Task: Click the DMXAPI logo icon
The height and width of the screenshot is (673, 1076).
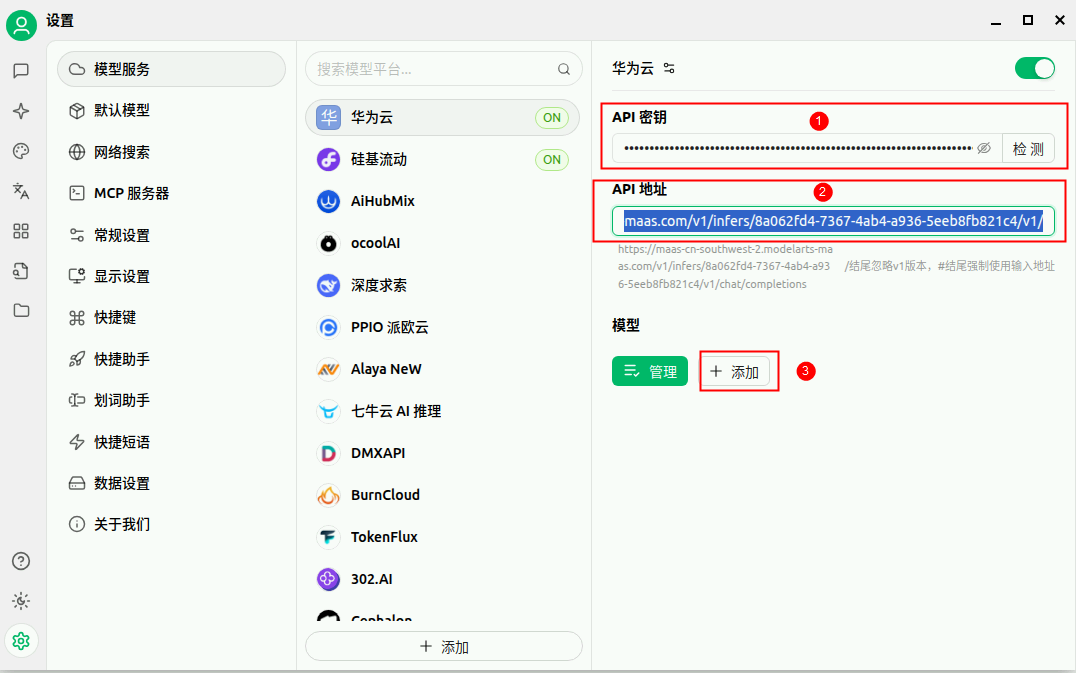Action: point(329,453)
